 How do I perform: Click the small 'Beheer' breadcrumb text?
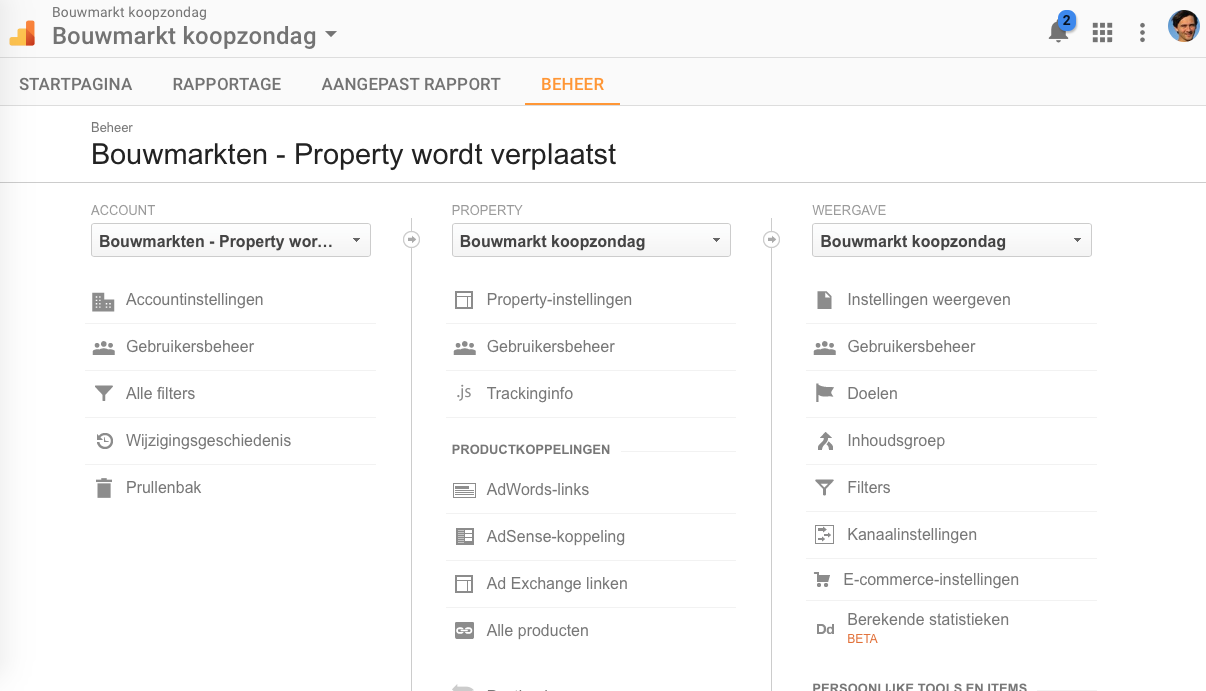point(112,128)
